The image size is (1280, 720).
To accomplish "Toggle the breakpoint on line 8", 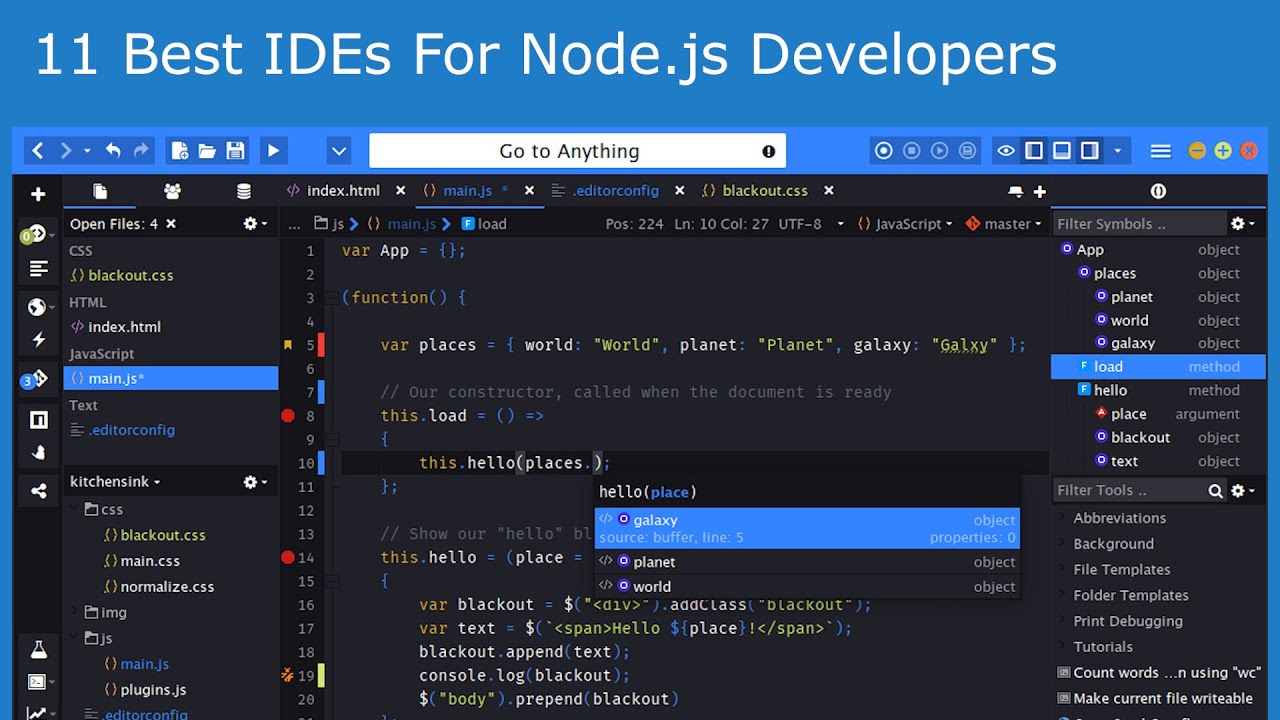I will coord(288,416).
